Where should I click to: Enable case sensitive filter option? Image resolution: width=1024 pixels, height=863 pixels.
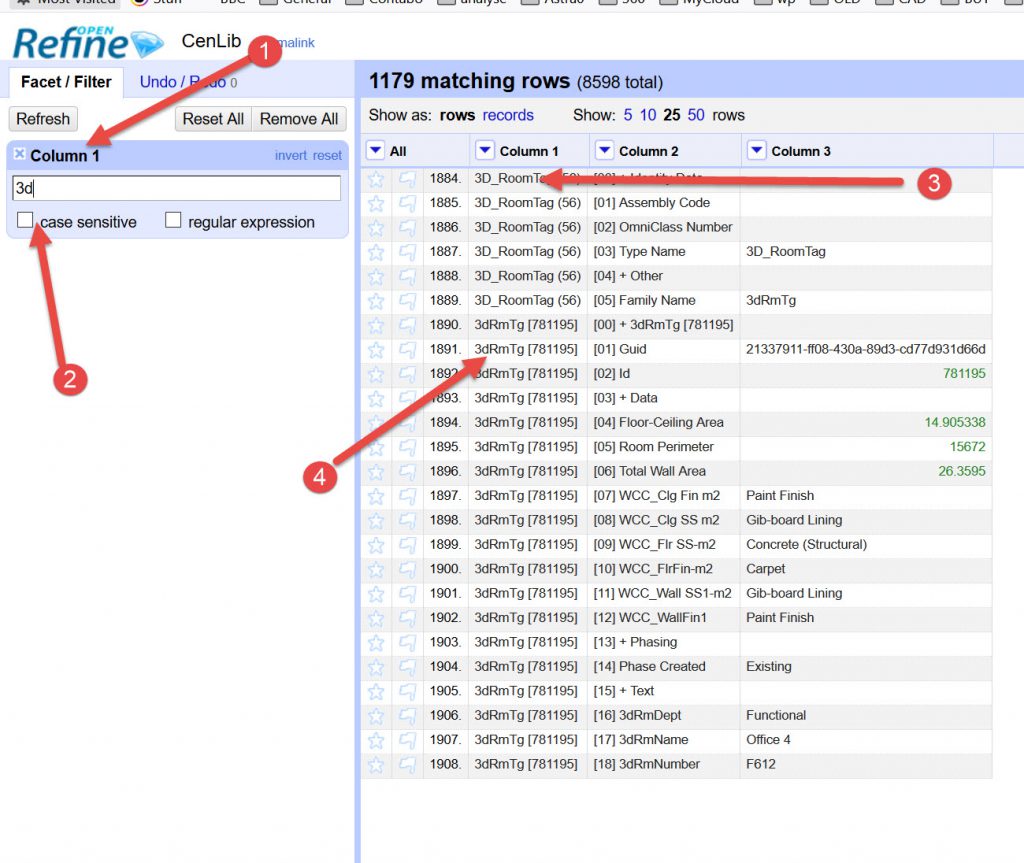point(25,220)
